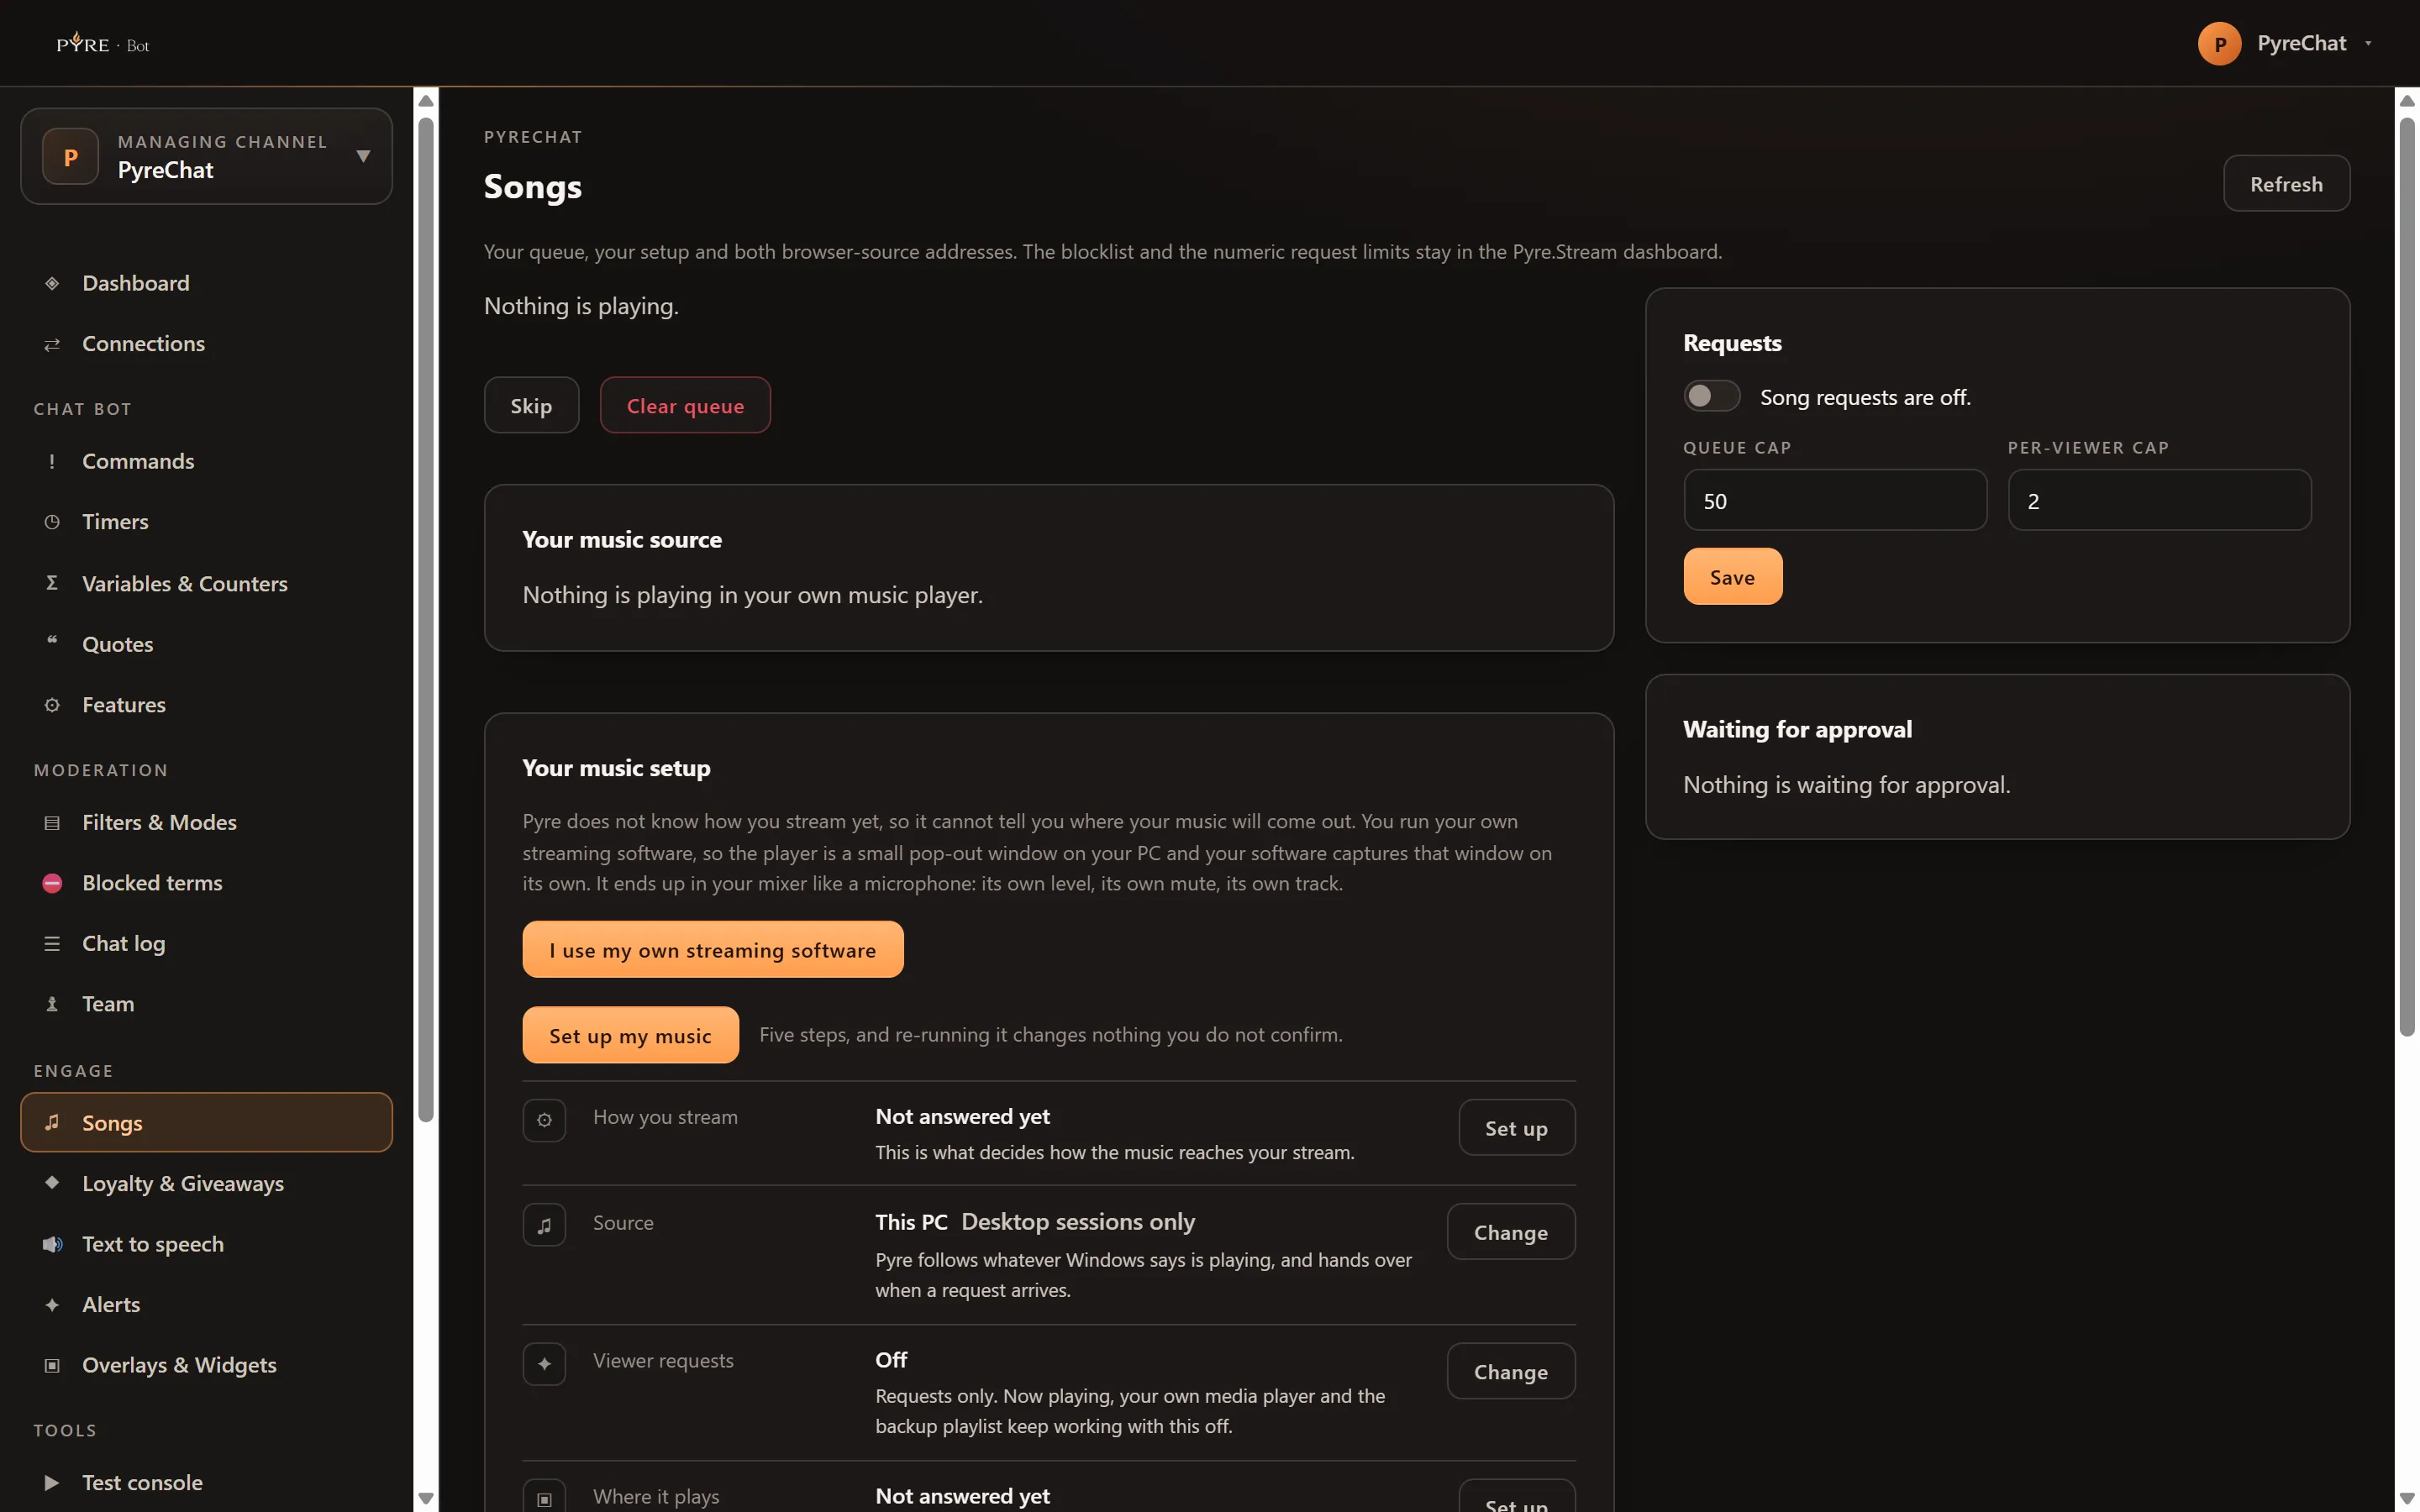
Task: Start the Set up my music wizard
Action: tap(630, 1035)
